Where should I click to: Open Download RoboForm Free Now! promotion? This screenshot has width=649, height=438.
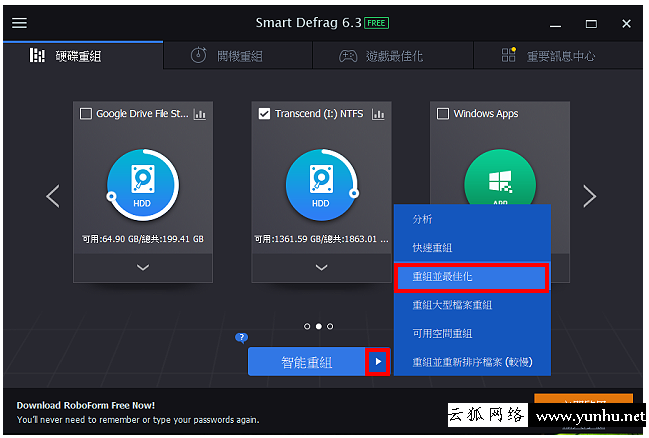click(86, 405)
